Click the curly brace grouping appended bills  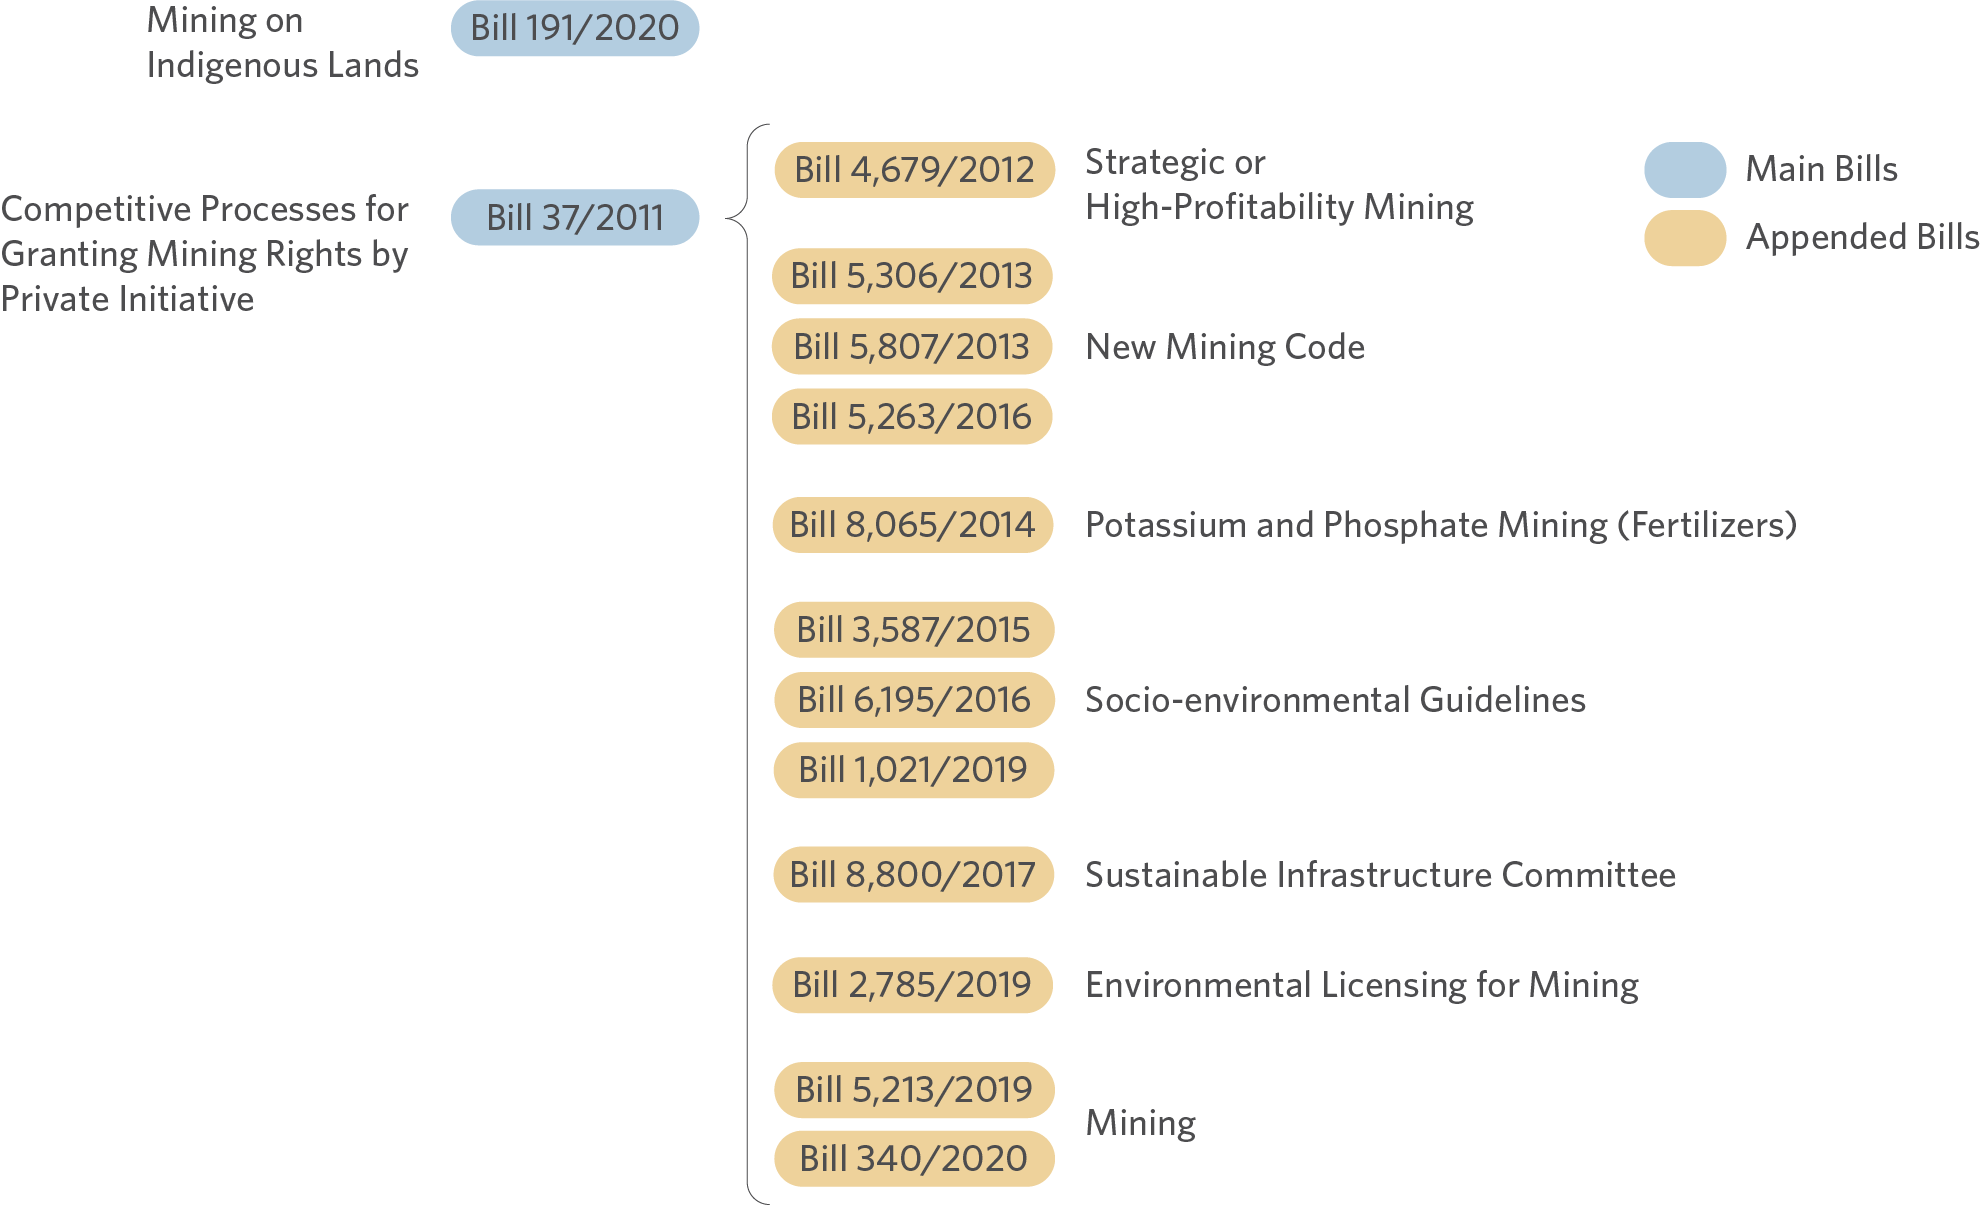pos(748,664)
